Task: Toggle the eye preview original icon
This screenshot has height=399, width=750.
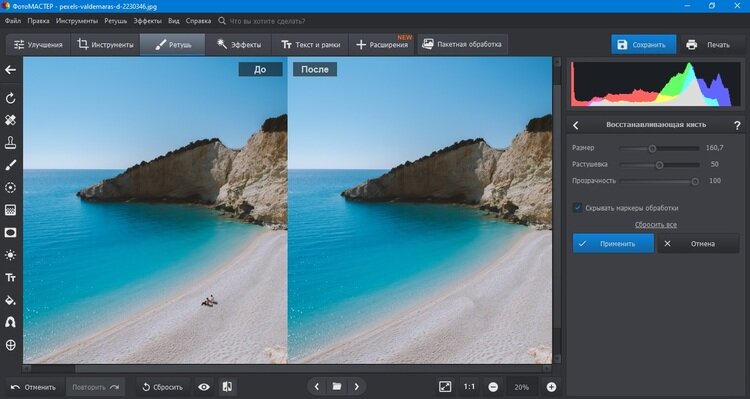Action: [x=204, y=387]
